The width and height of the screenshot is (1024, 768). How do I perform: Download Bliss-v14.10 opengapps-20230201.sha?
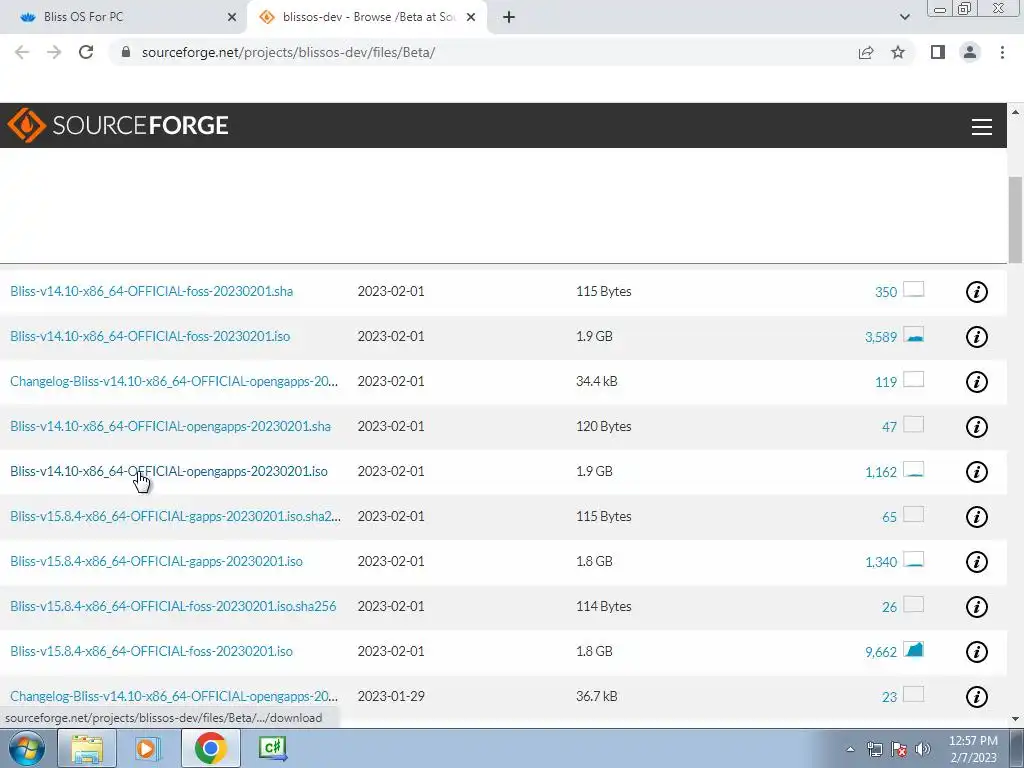click(x=170, y=426)
